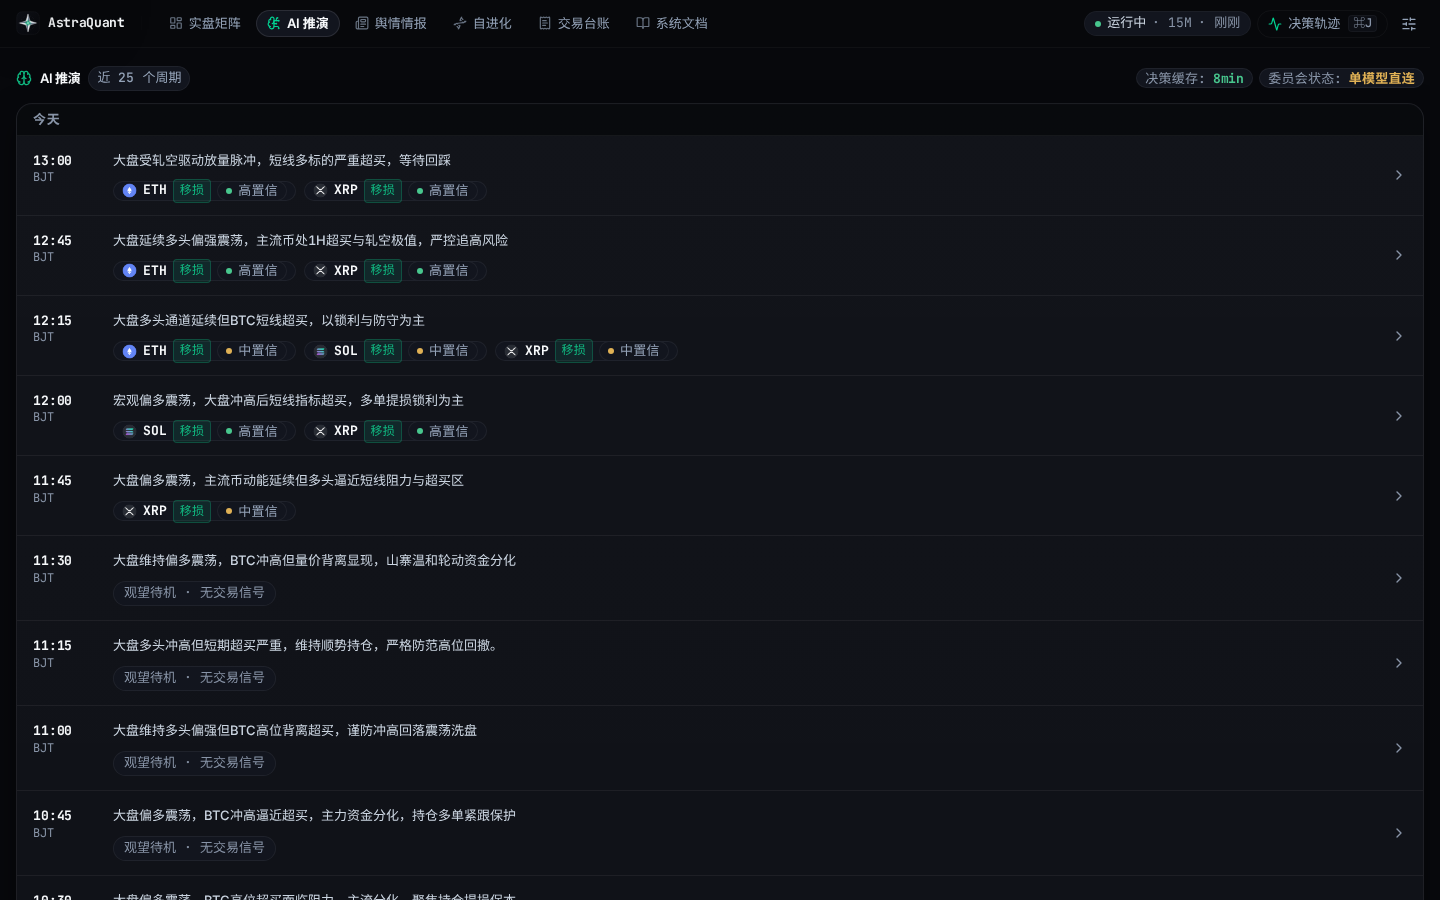The width and height of the screenshot is (1440, 900).
Task: Click the 决策缓存 8min badge
Action: click(1194, 78)
